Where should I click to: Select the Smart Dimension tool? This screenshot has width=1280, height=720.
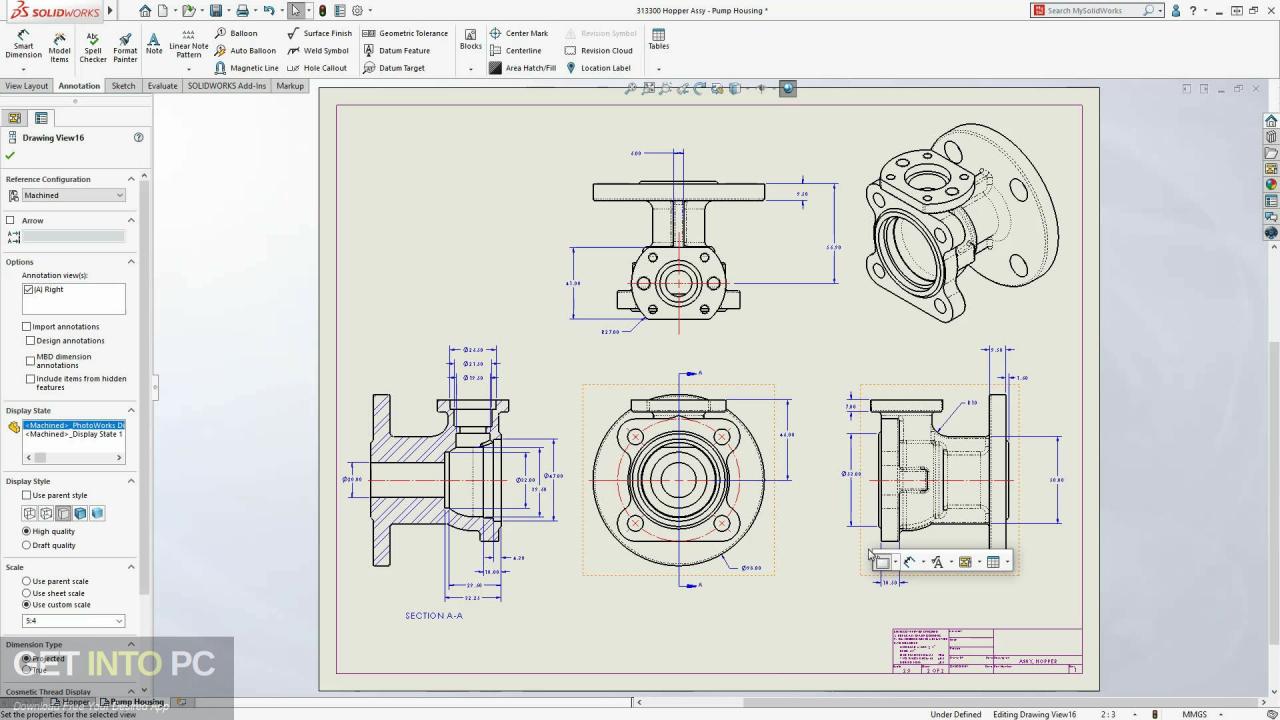(x=23, y=45)
